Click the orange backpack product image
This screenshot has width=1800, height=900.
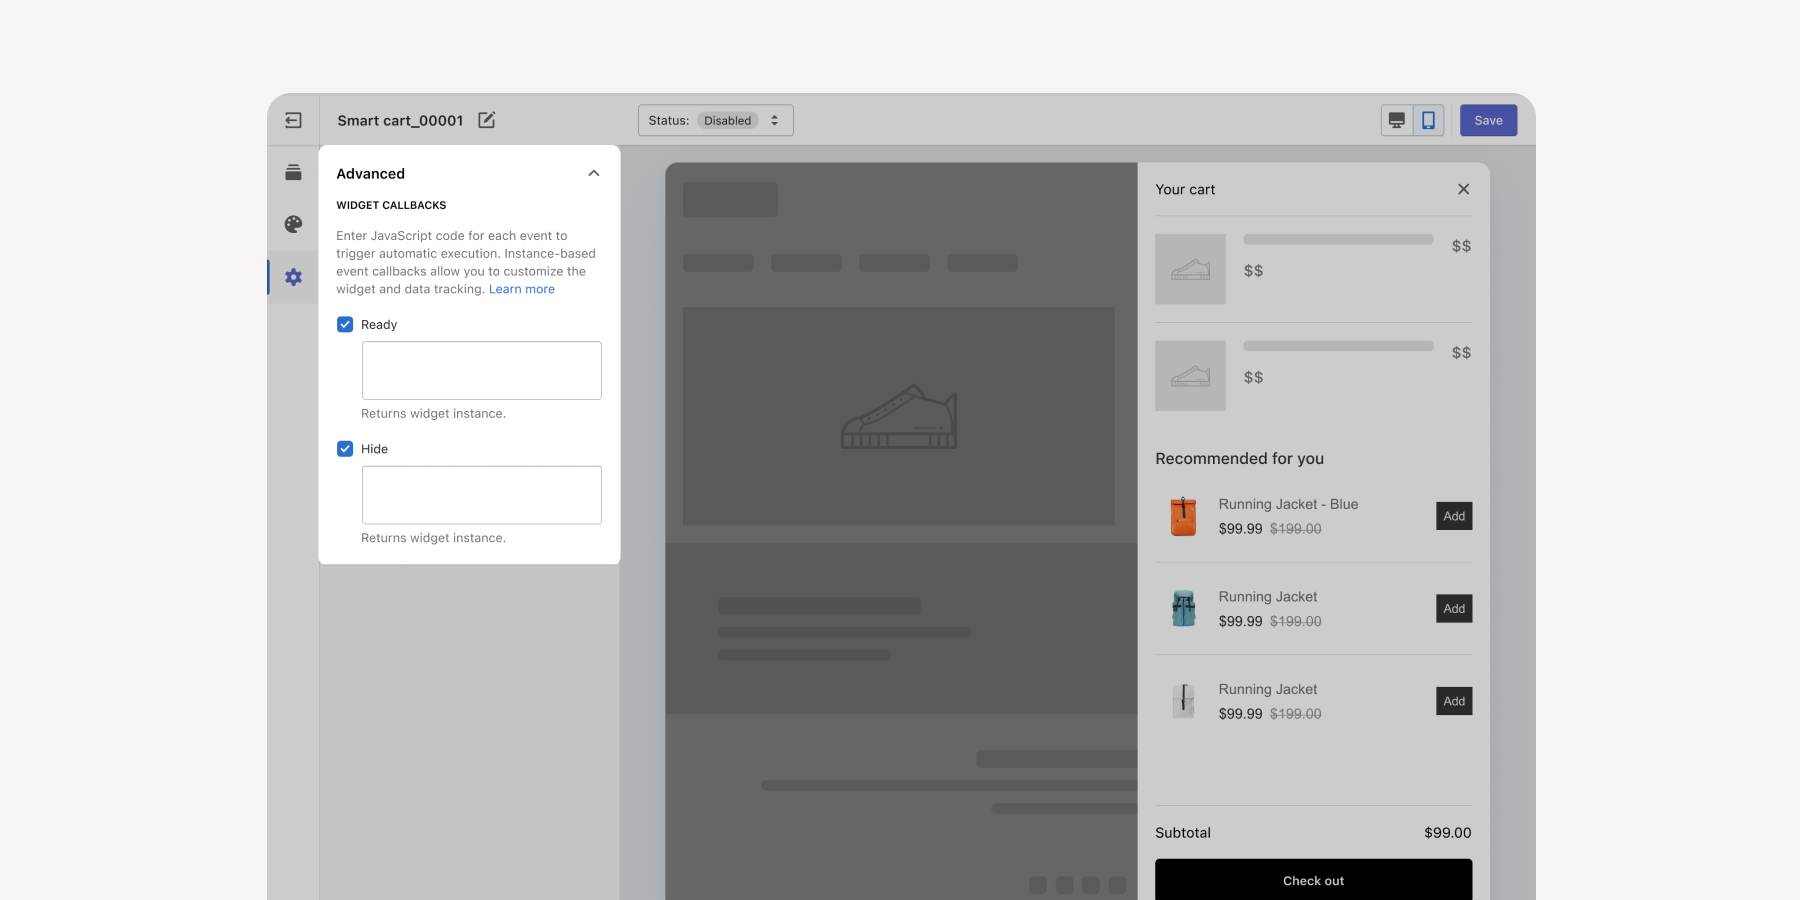pyautogui.click(x=1183, y=516)
